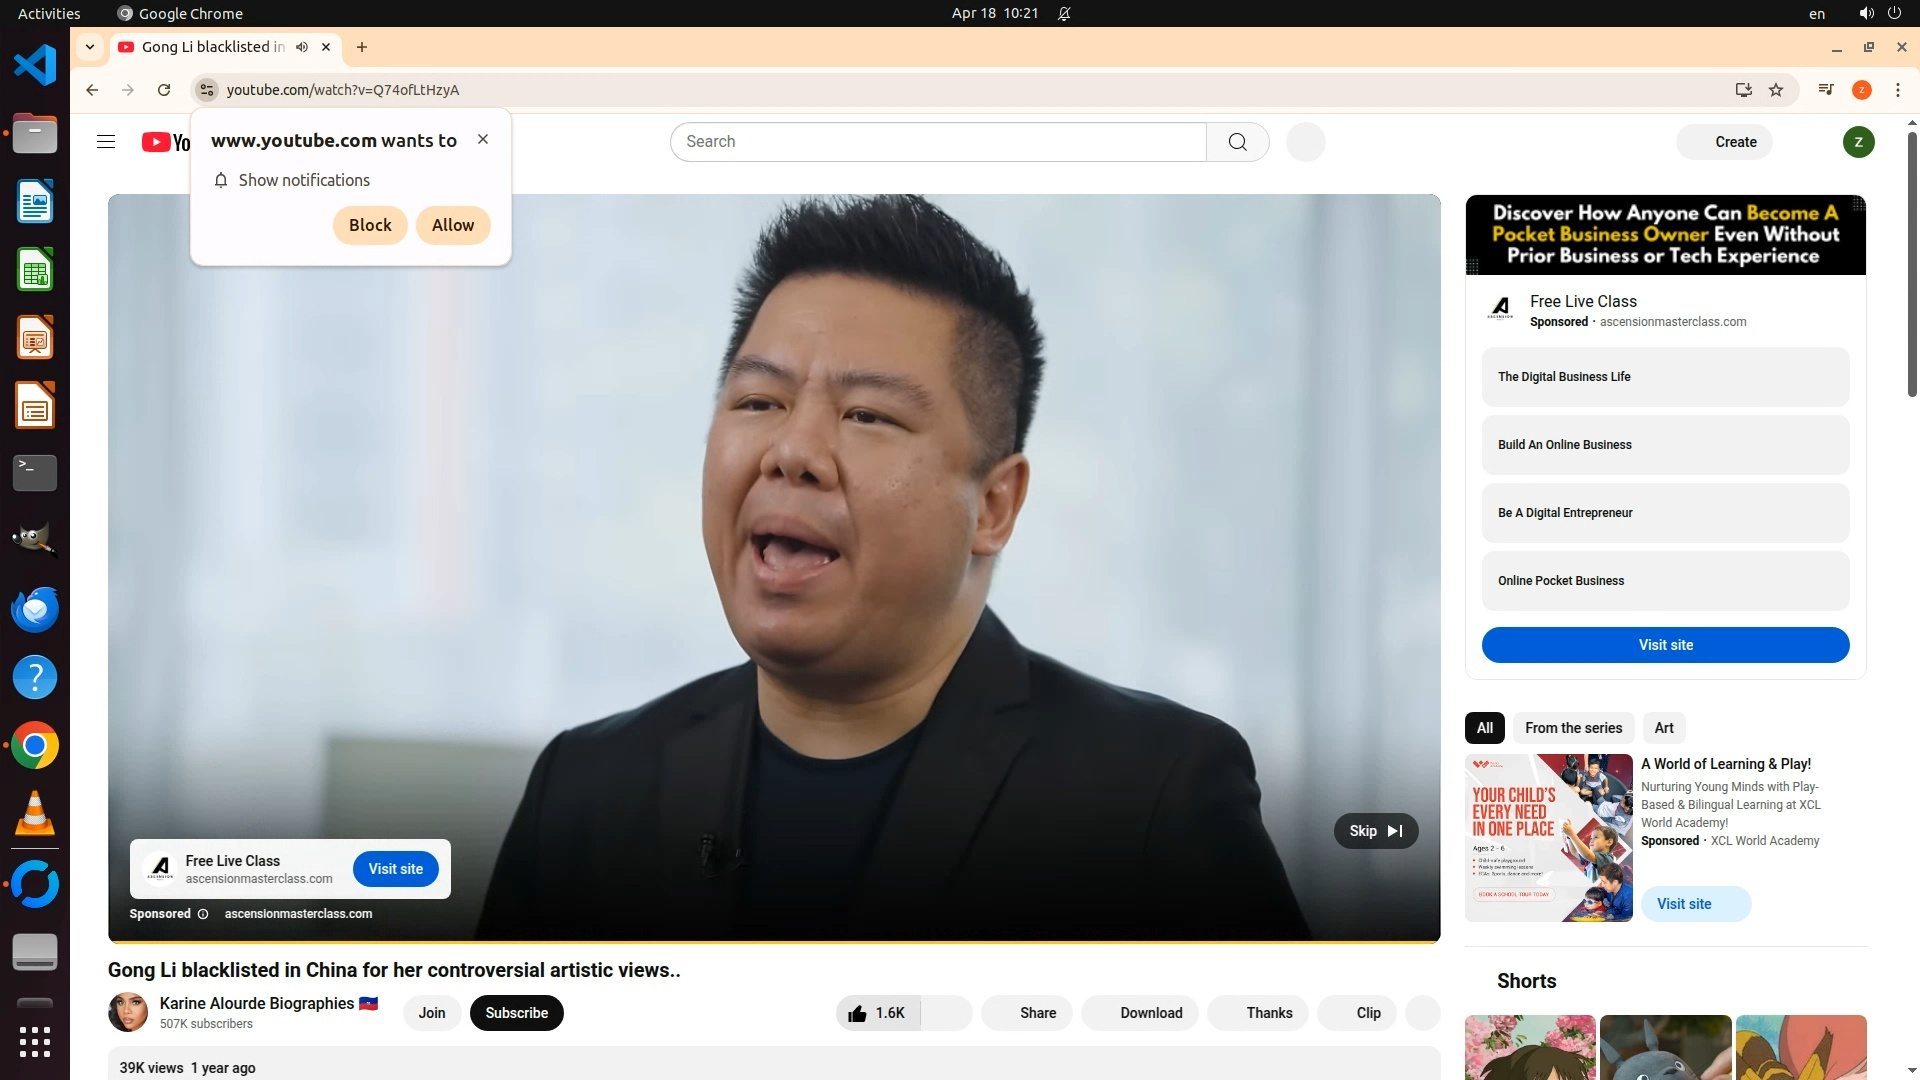1920x1080 pixels.
Task: Click the like thumbs-up button
Action: coord(877,1013)
